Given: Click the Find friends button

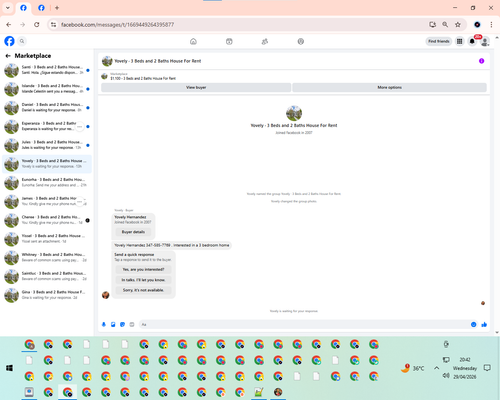Looking at the screenshot, I should pyautogui.click(x=439, y=41).
